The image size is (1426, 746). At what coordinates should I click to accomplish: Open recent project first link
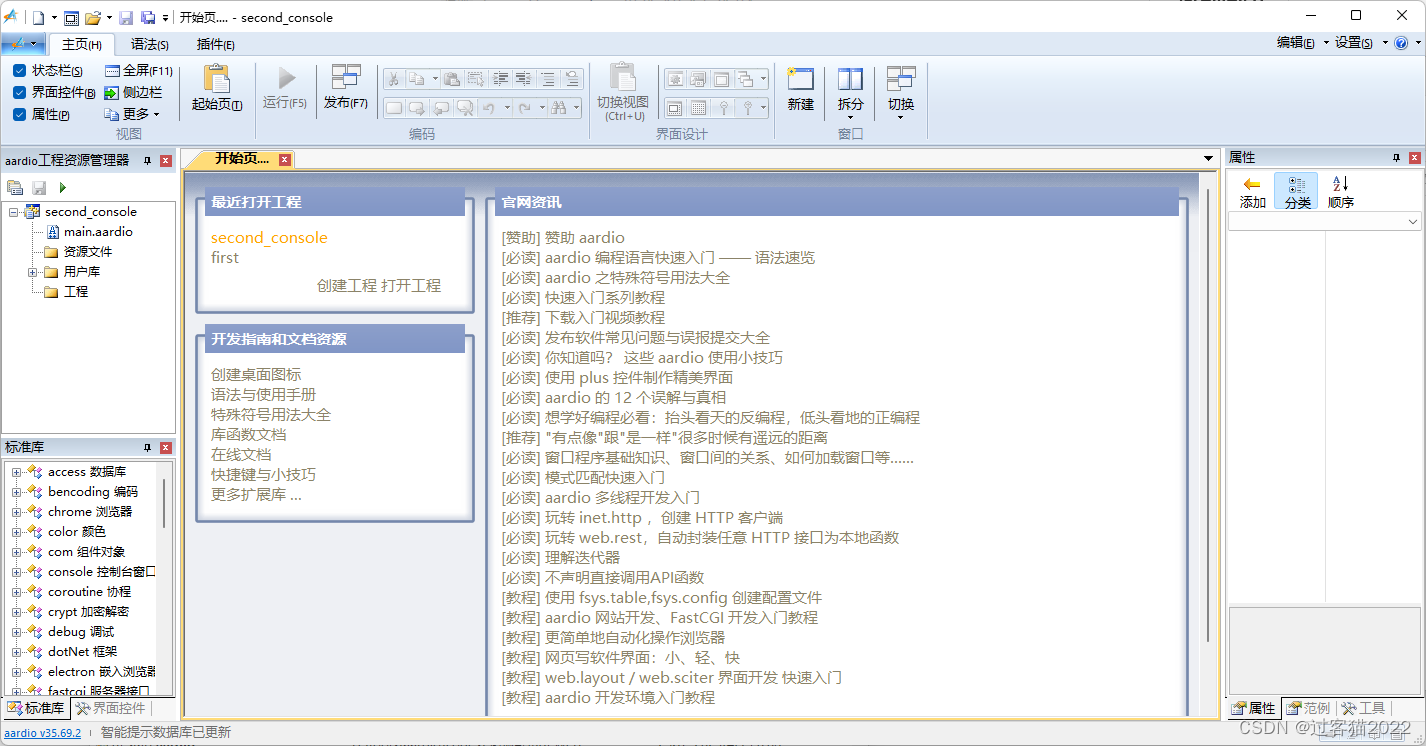pos(225,258)
